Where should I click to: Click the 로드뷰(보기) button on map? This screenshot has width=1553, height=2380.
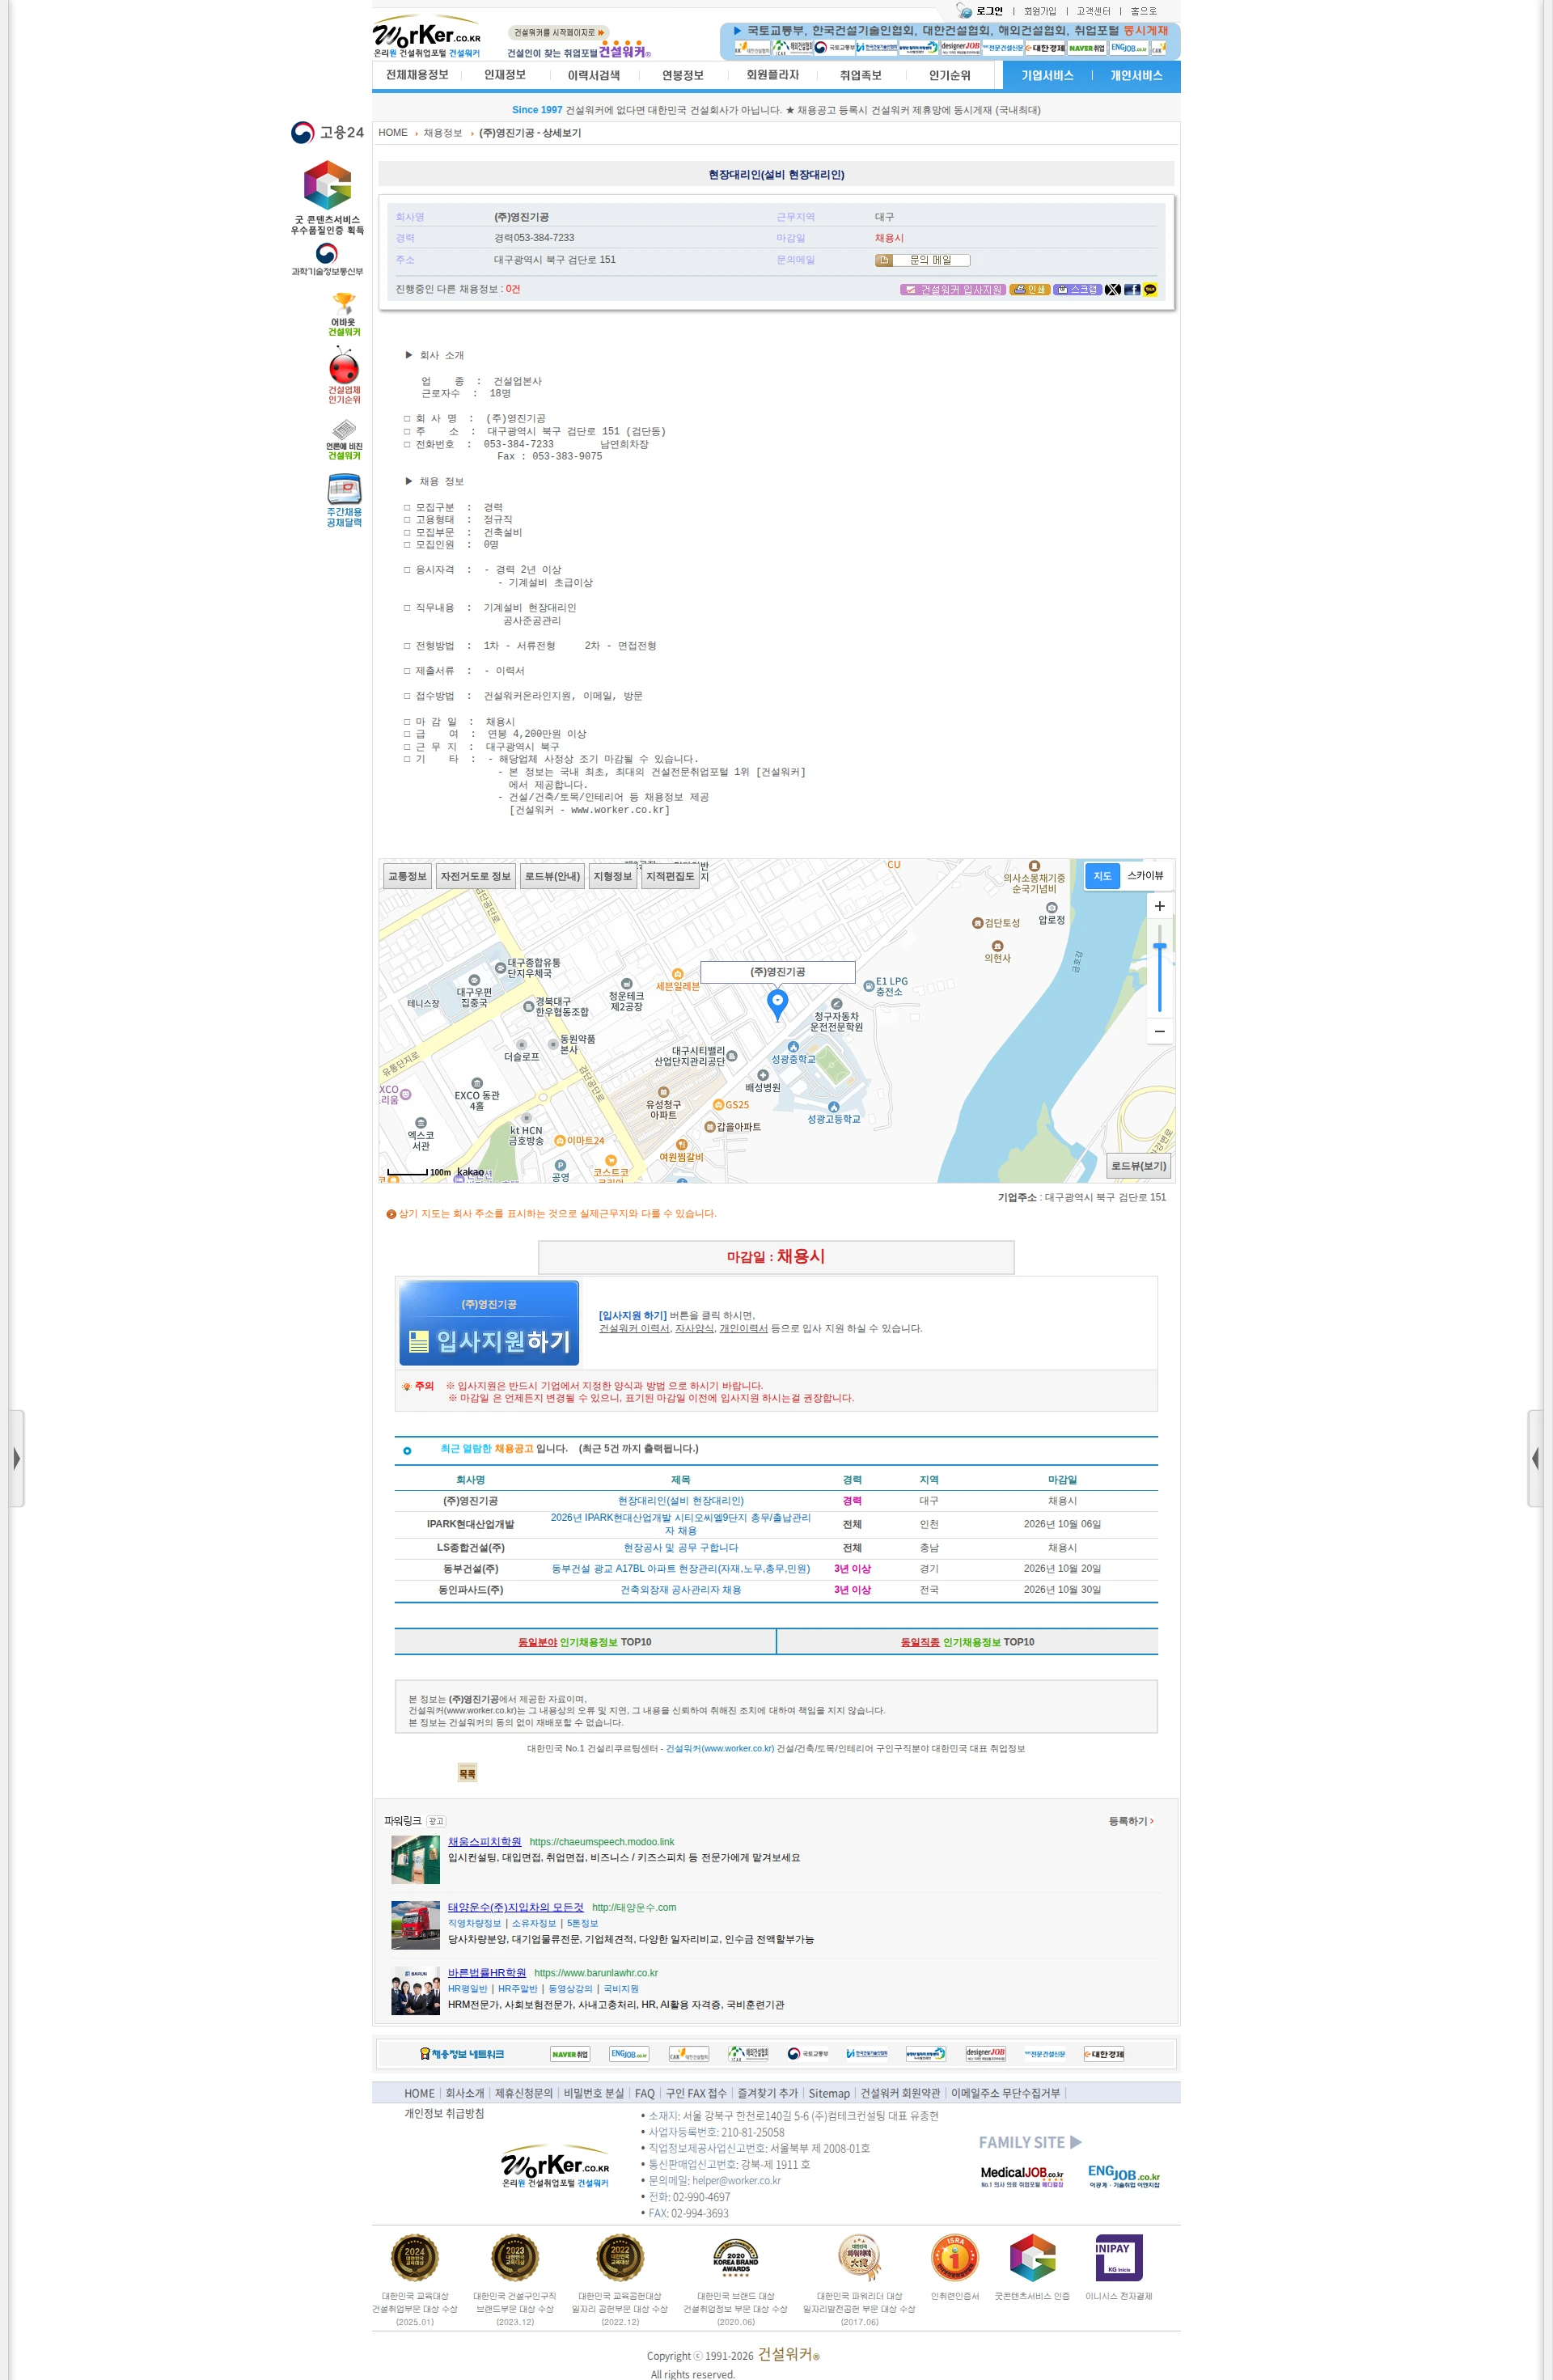(x=1139, y=1166)
